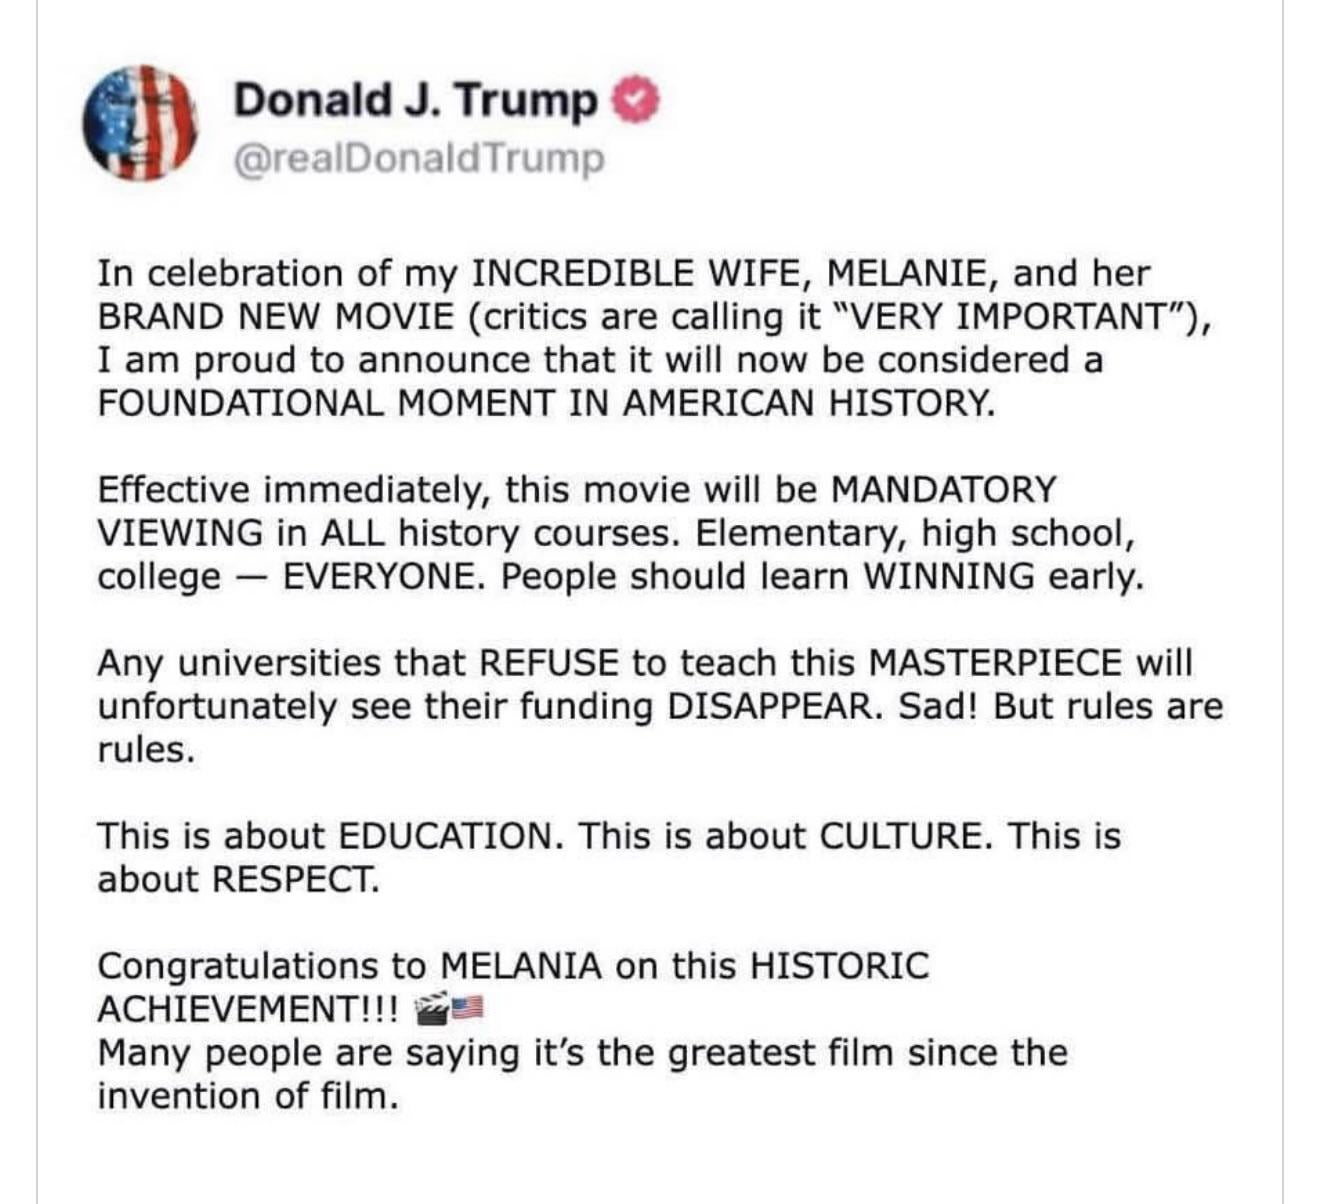Click the word MASTERPIECE
This screenshot has height=1204, width=1320.
(x=994, y=663)
